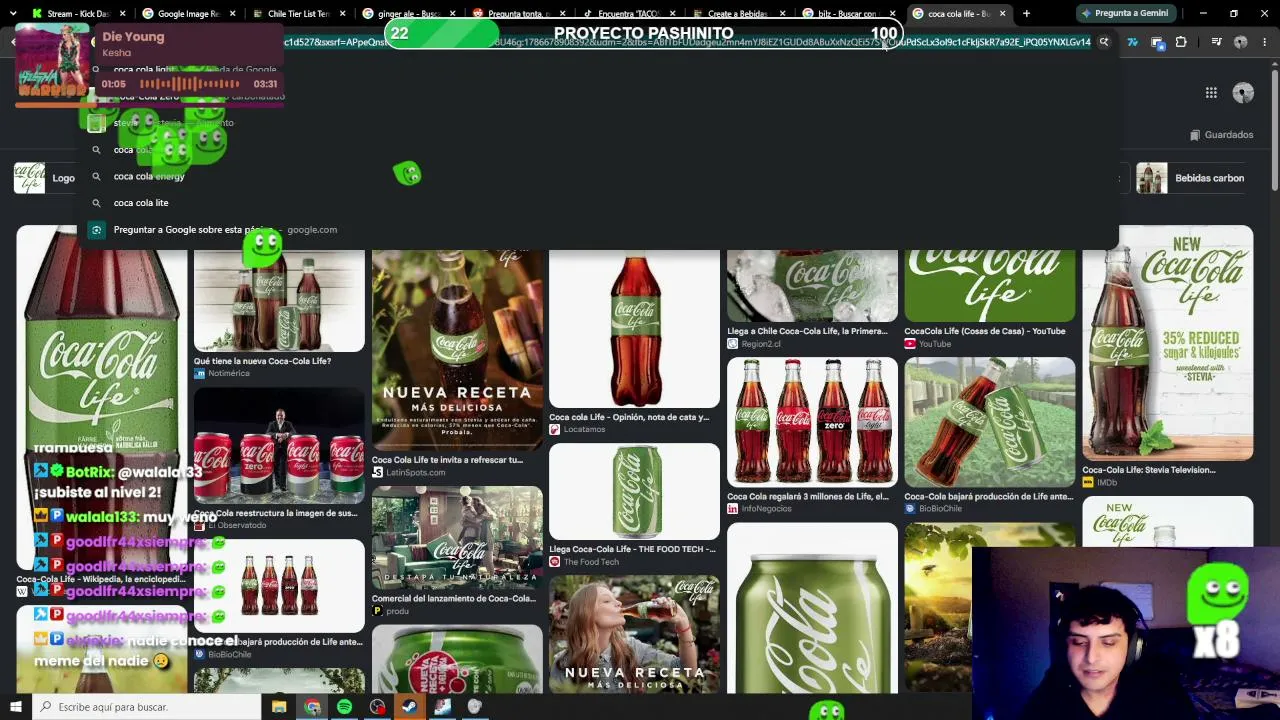Screen dimensions: 1280x720
Task: Close the 'coca cola life' tab
Action: click(x=1002, y=14)
